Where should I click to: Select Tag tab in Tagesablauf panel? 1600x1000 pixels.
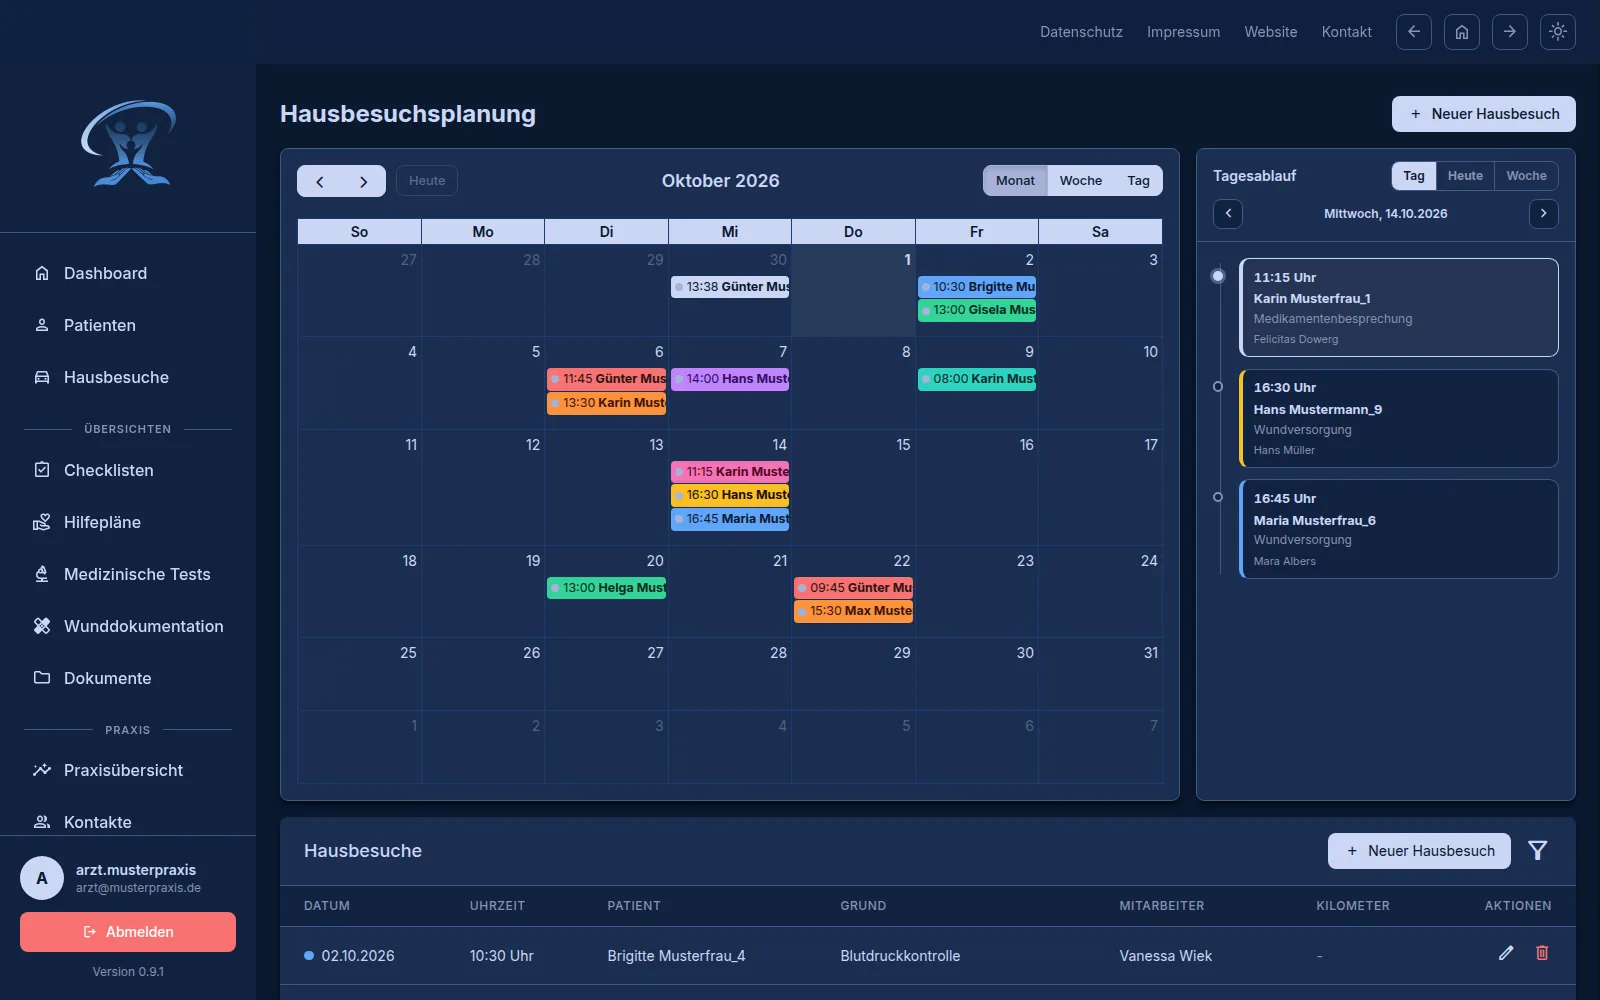(x=1414, y=176)
